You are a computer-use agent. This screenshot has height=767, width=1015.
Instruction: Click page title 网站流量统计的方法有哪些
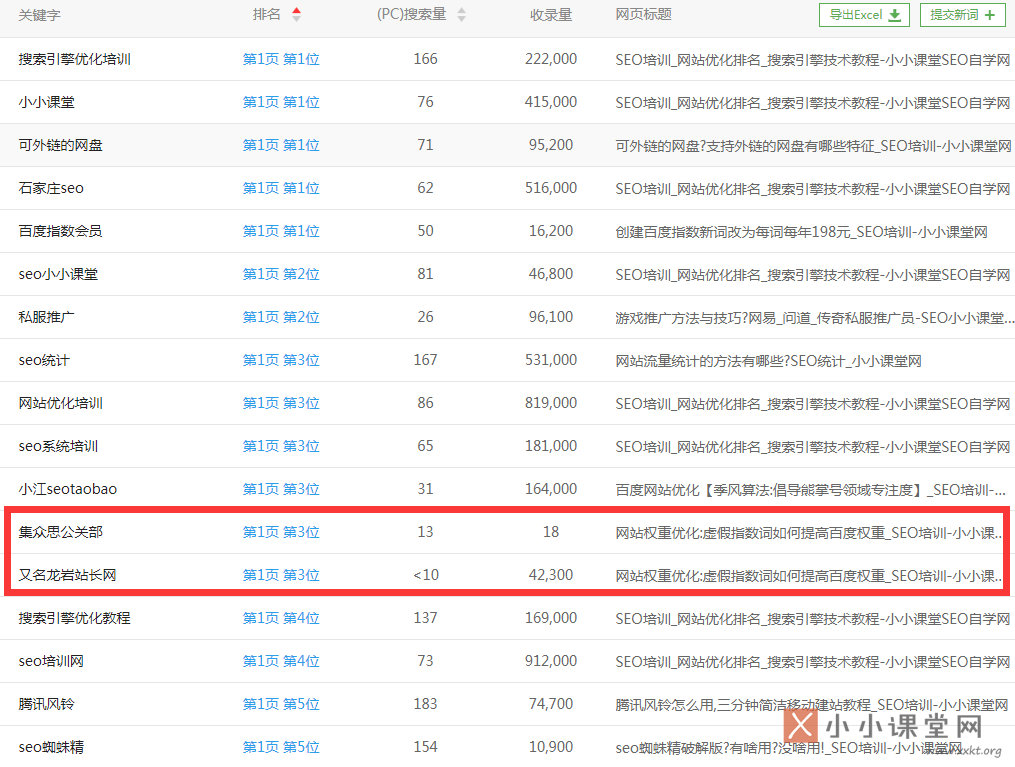click(x=768, y=361)
